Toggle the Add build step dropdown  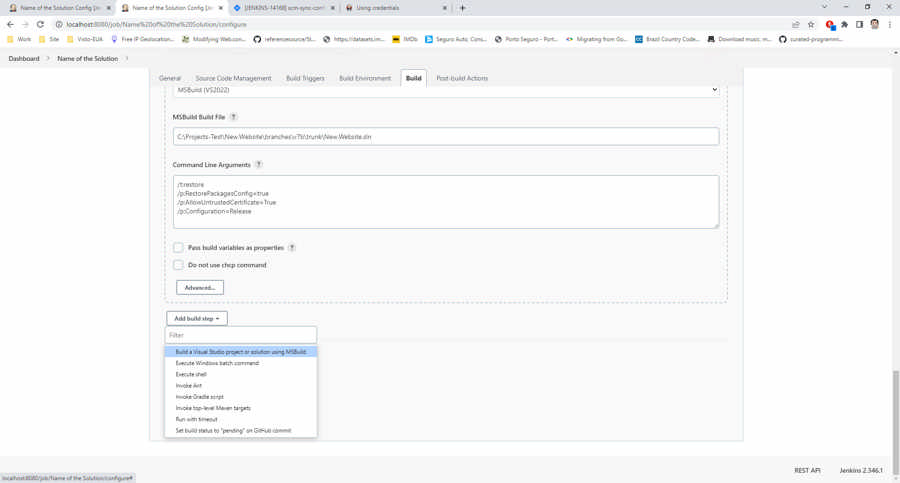tap(197, 318)
